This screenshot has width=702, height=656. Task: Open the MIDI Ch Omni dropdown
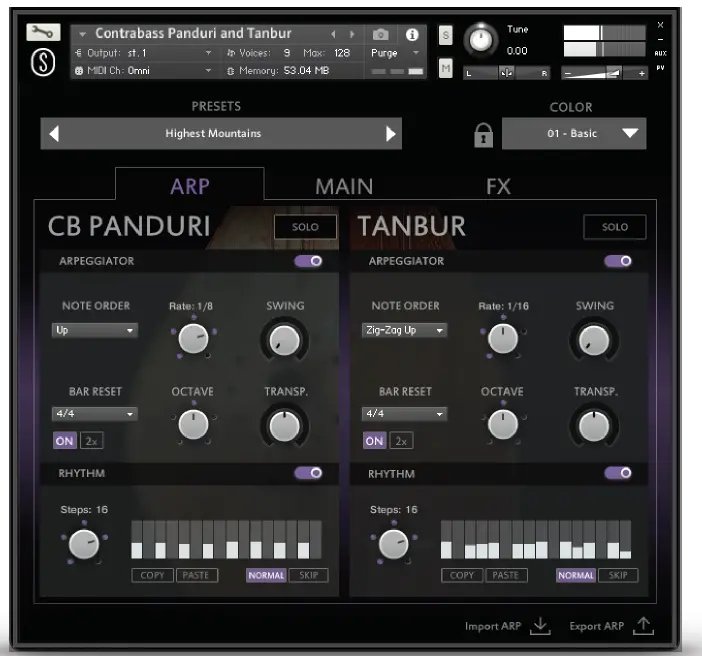(143, 70)
